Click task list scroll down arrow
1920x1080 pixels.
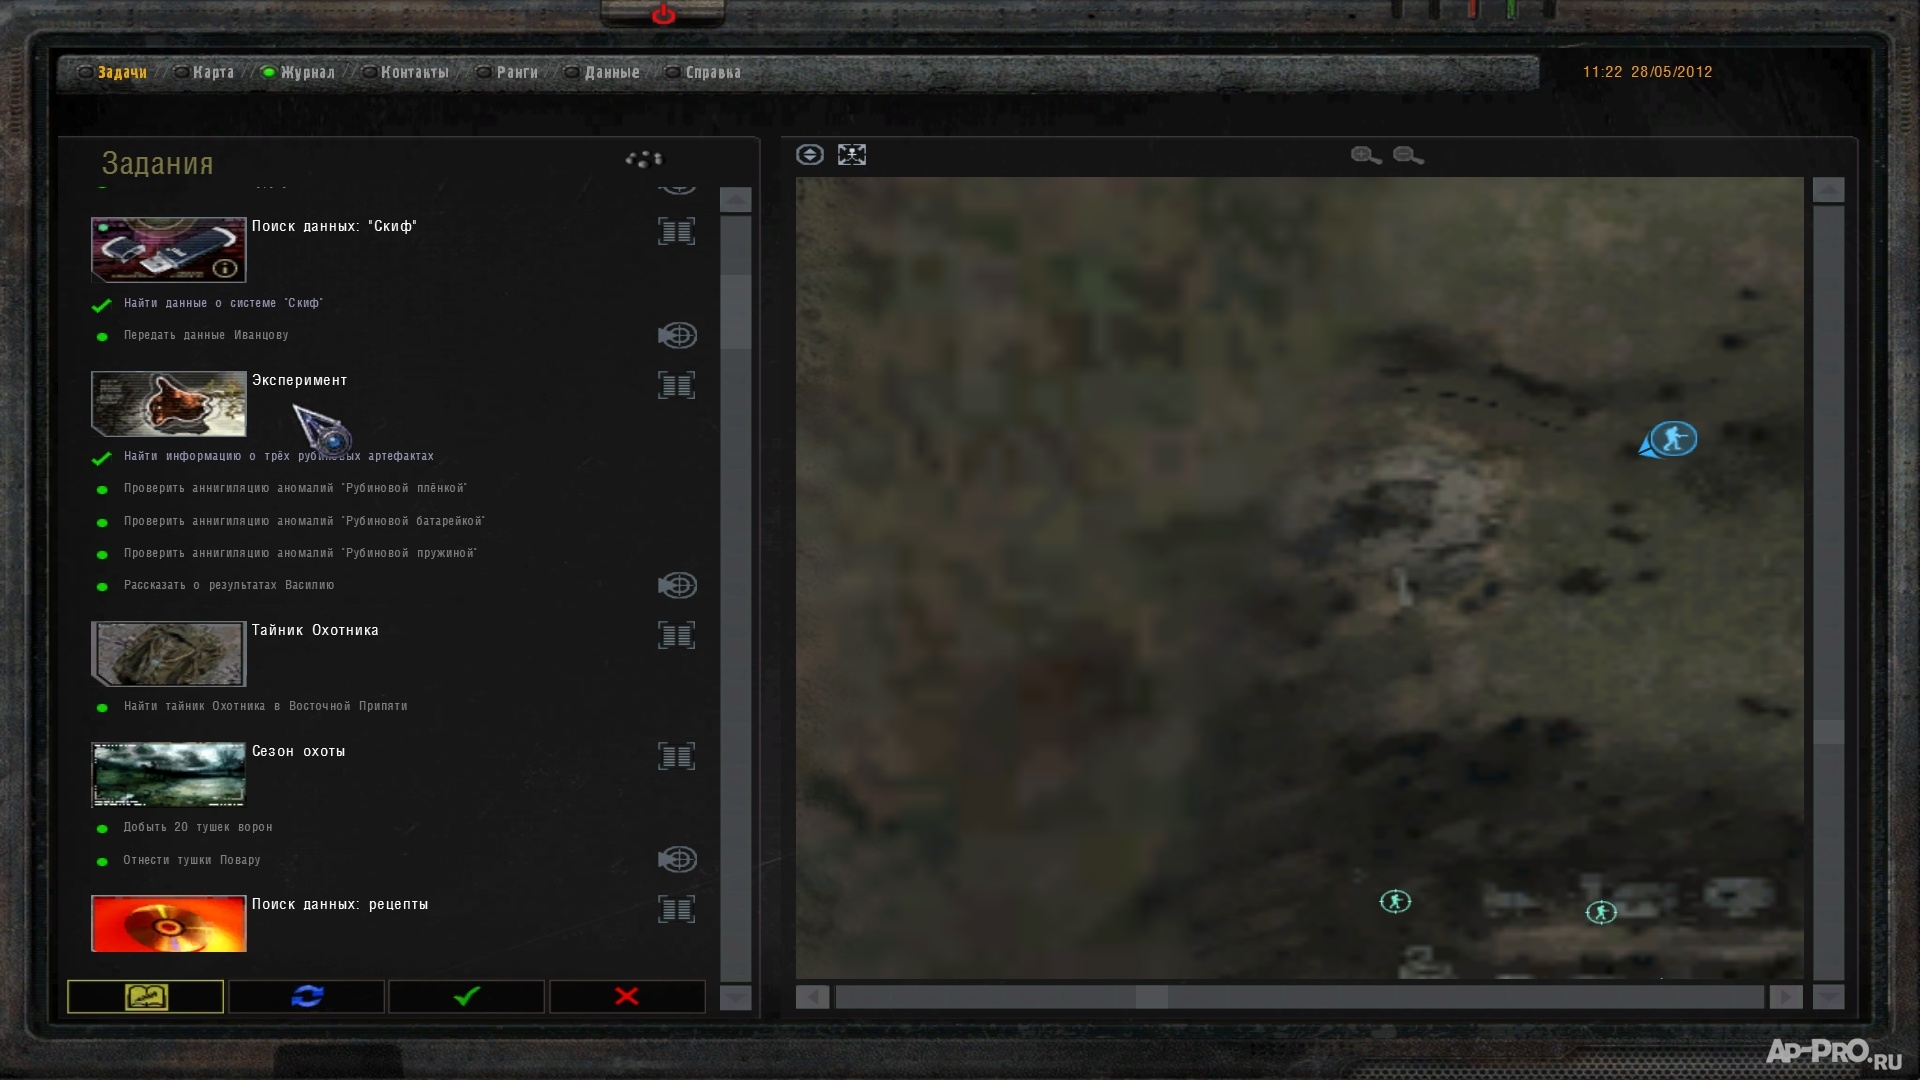tap(735, 997)
